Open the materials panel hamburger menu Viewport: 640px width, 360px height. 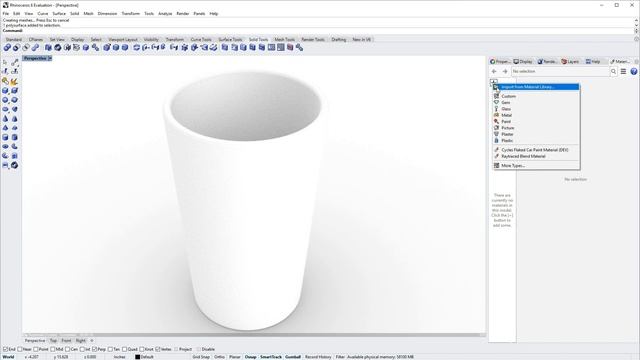(623, 71)
